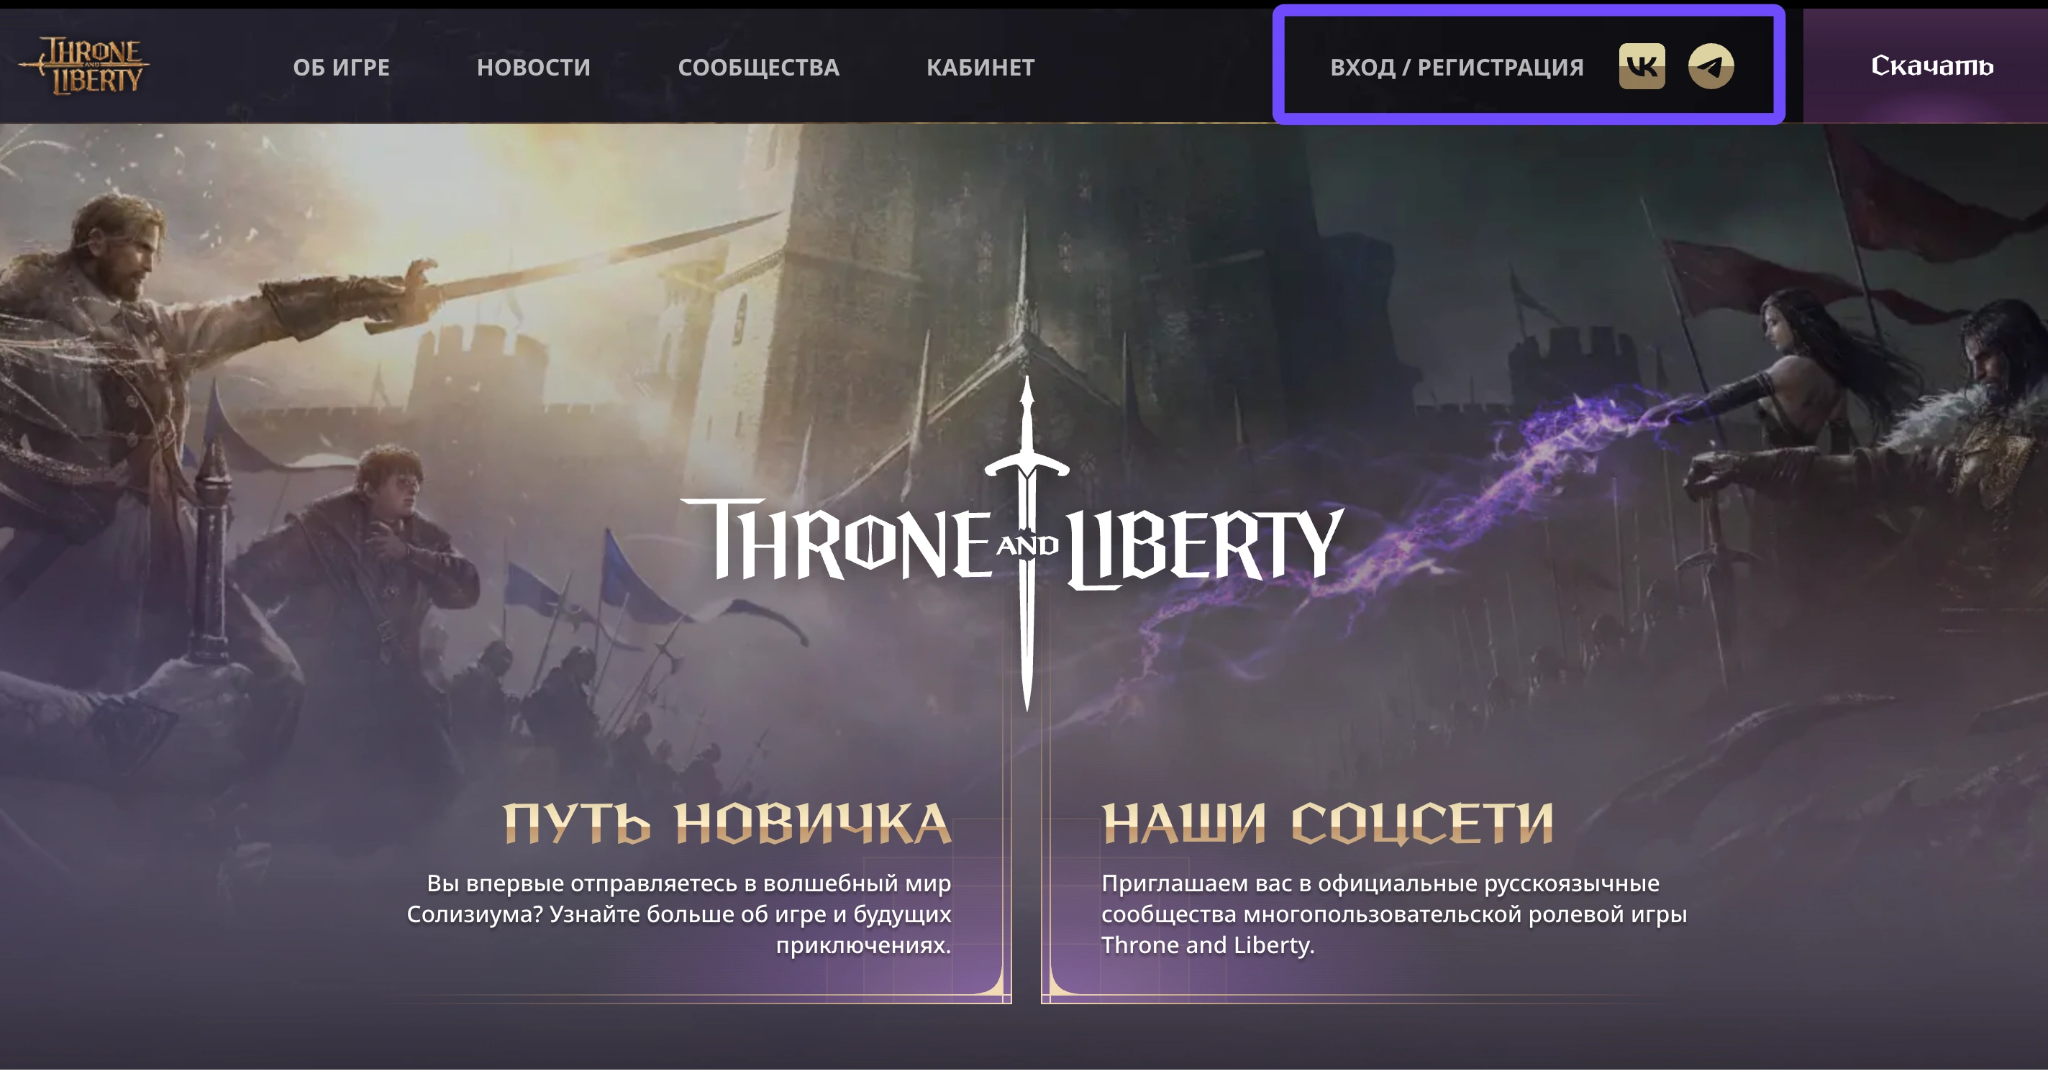
Task: Open the КАБИНЕТ menu item
Action: 981,67
